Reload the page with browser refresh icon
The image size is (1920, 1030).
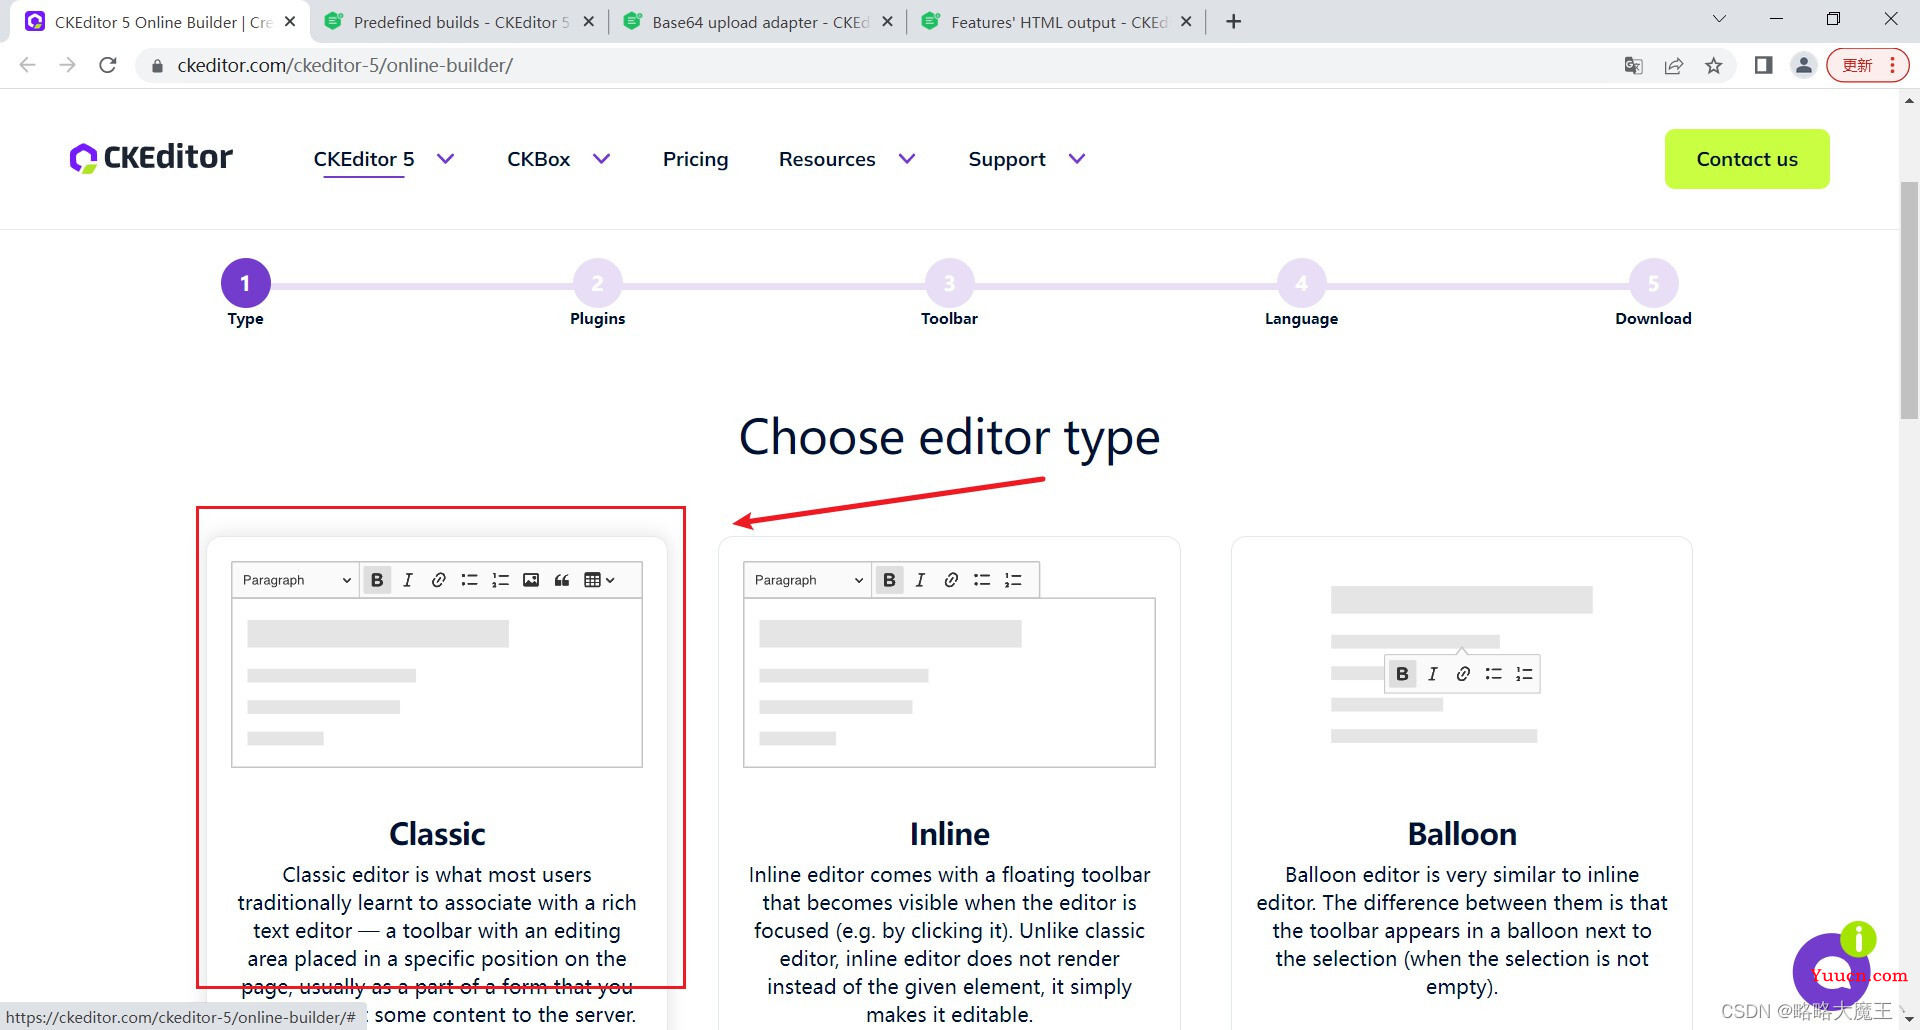click(108, 65)
